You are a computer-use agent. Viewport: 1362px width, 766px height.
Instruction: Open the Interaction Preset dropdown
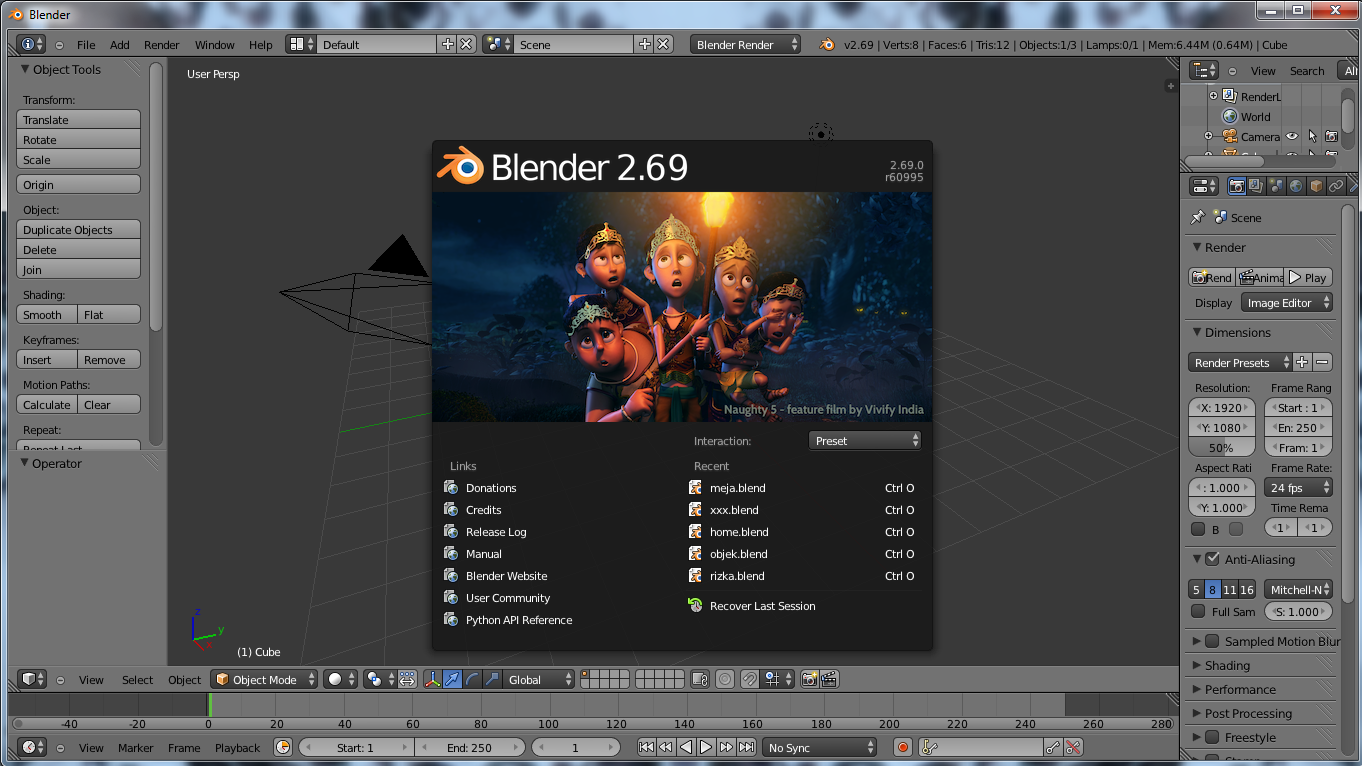point(864,440)
